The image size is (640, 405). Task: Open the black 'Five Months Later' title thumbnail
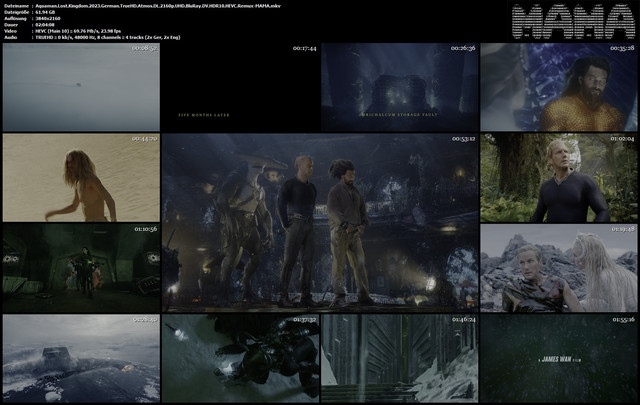tap(240, 87)
